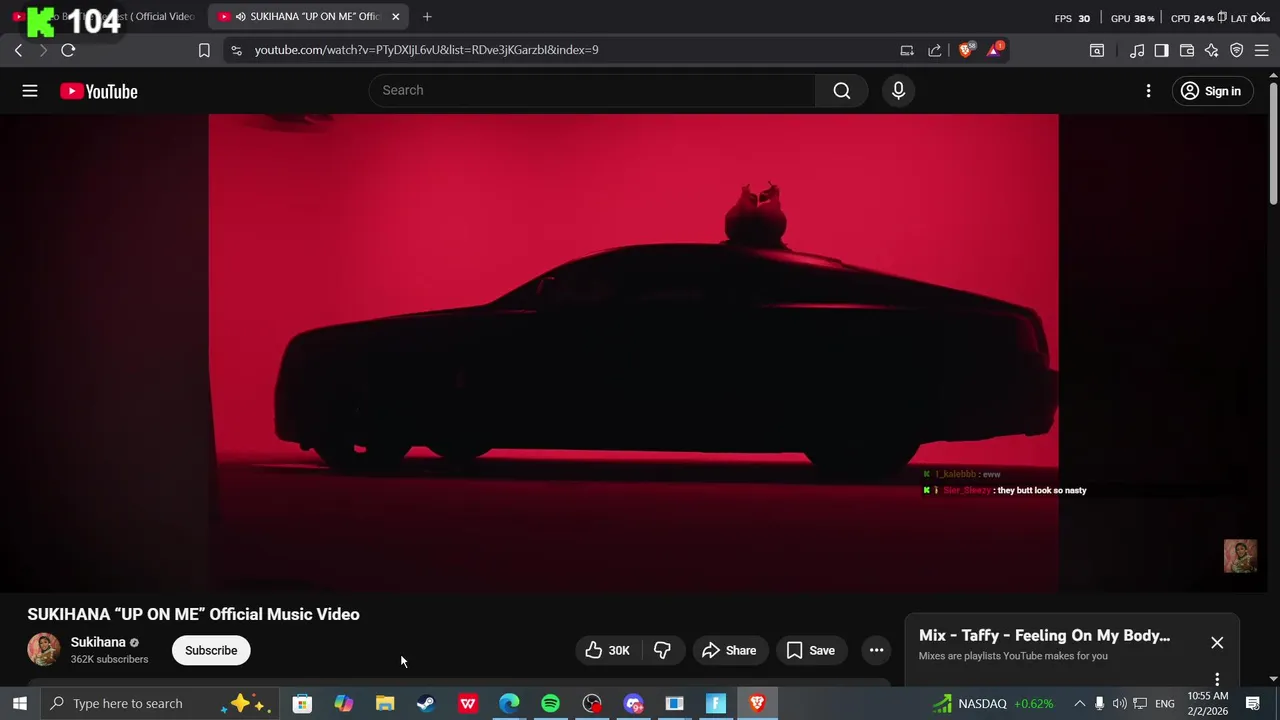
Task: Open Brave Rewards triangle icon
Action: tap(995, 50)
